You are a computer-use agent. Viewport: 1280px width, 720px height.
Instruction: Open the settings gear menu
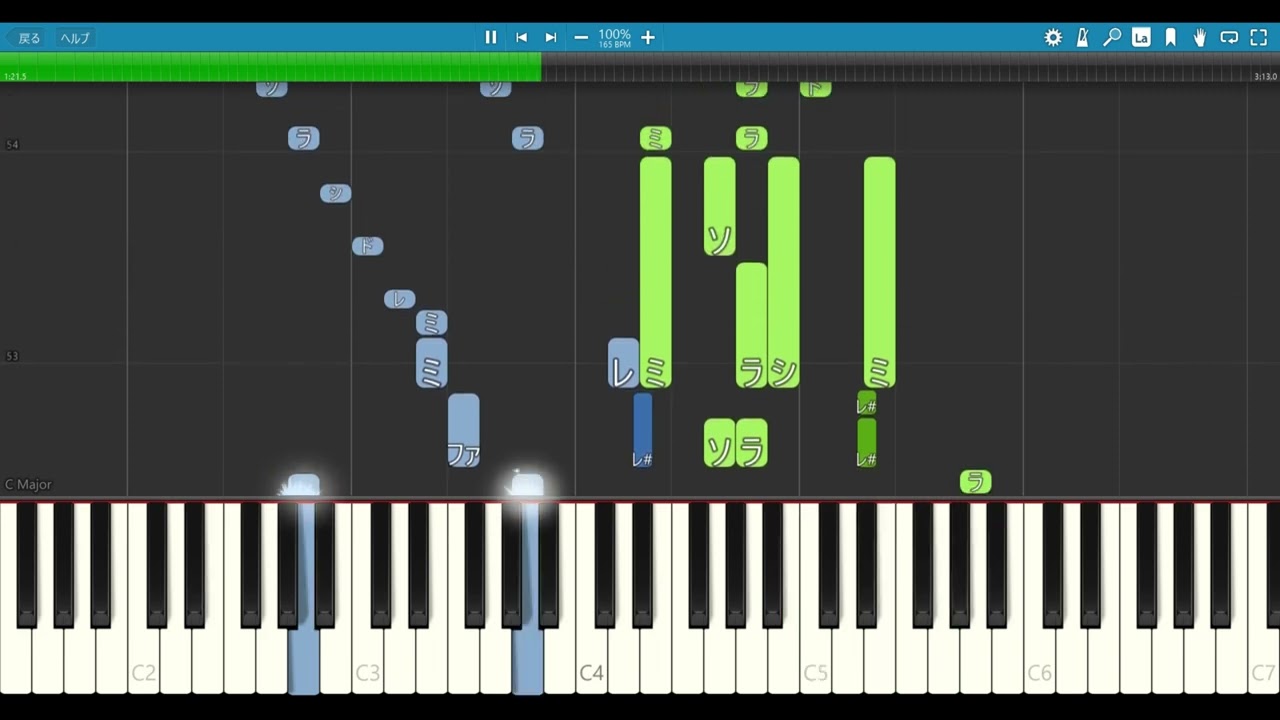coord(1053,37)
